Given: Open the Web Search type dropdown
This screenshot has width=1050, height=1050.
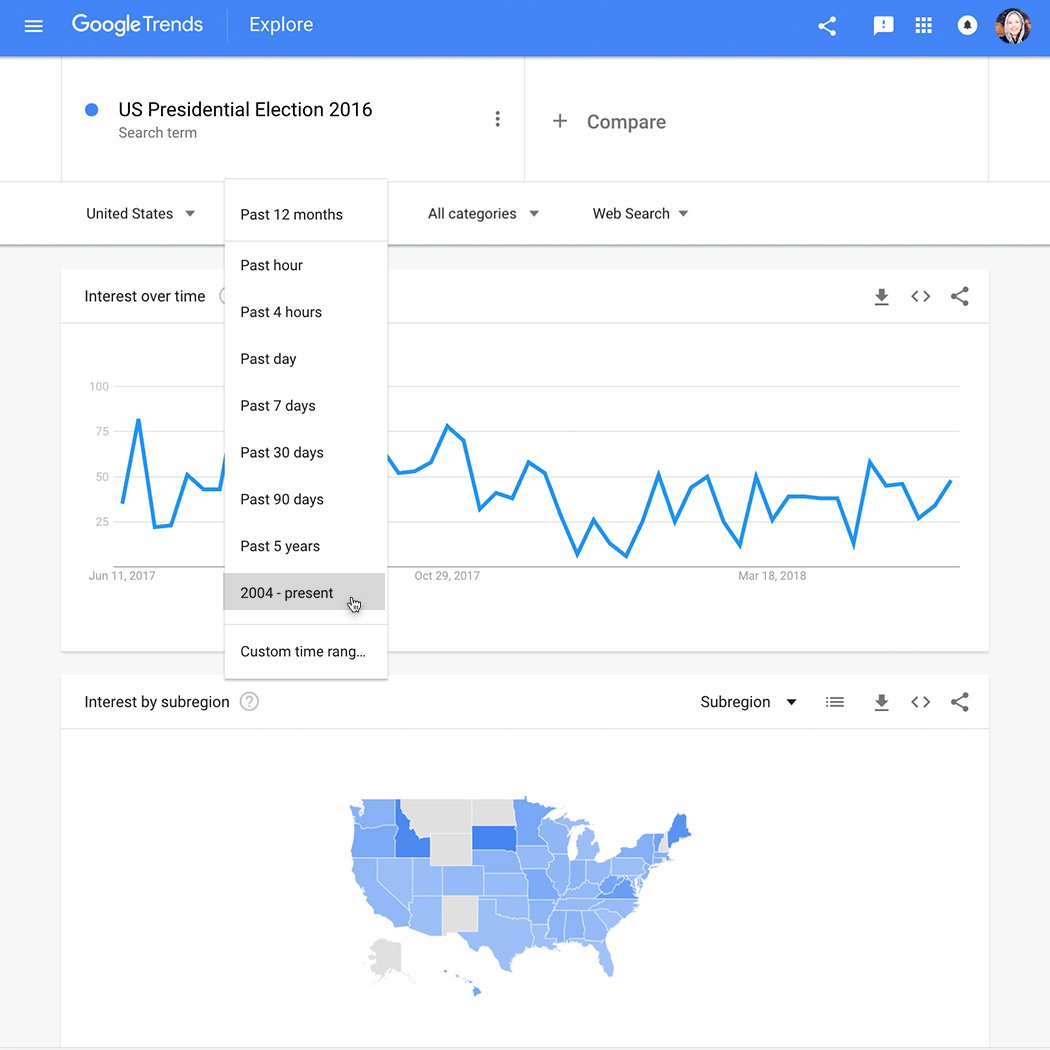Looking at the screenshot, I should point(640,214).
